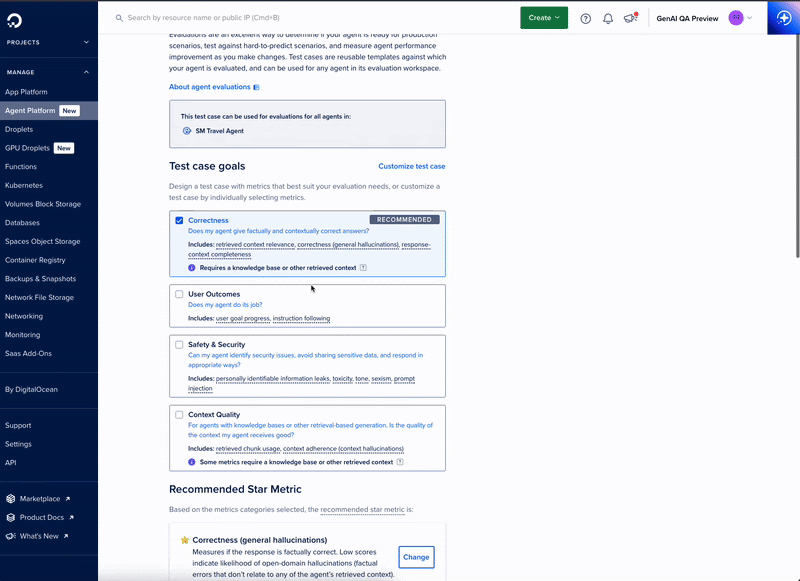The width and height of the screenshot is (800, 581).
Task: Click the help question mark icon
Action: (x=585, y=18)
